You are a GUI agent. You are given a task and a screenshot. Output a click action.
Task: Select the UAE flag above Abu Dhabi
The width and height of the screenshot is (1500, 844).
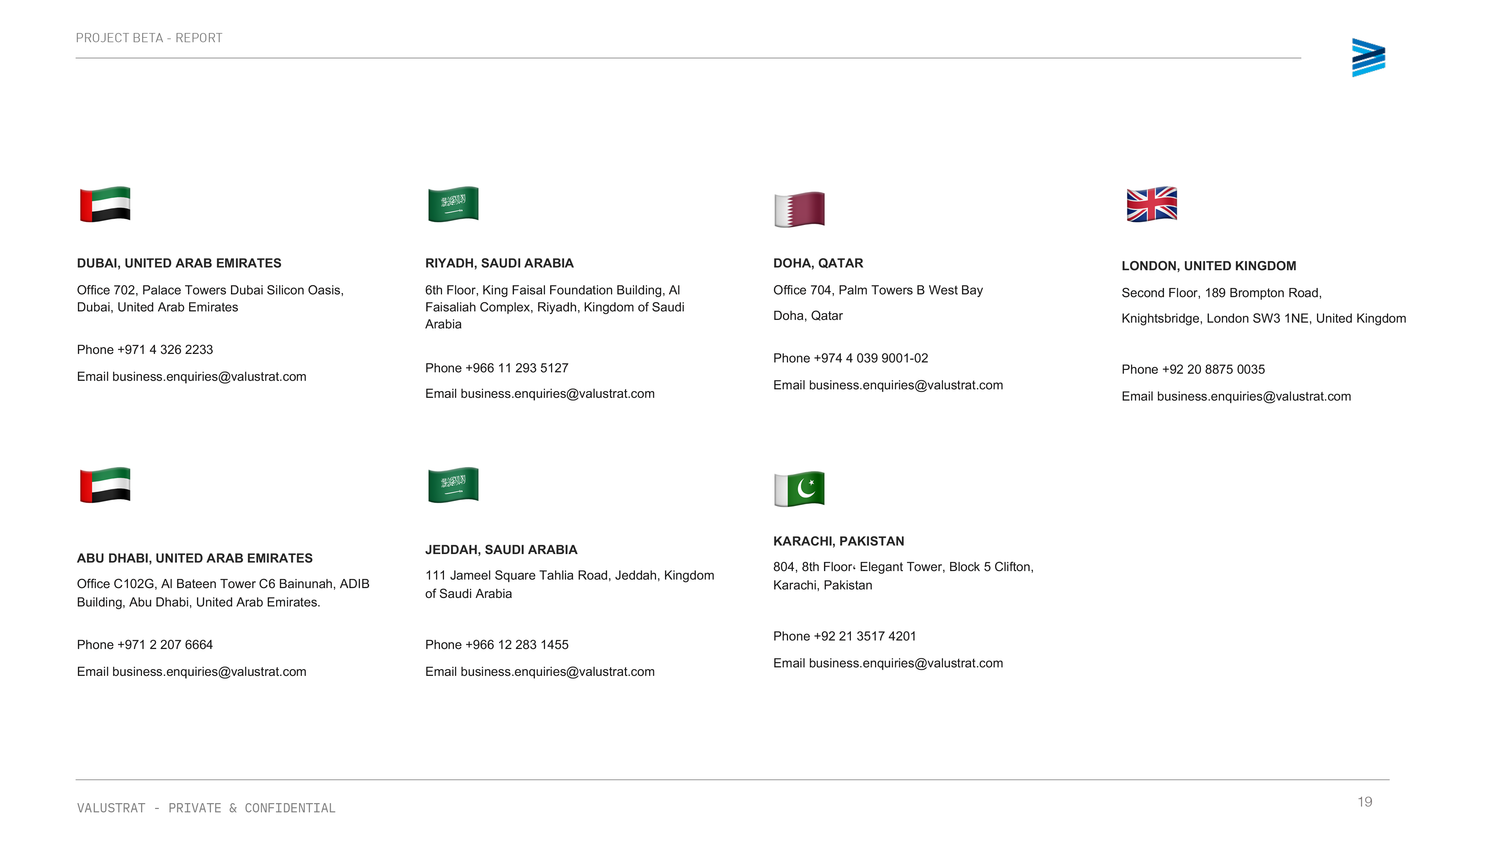[x=105, y=485]
